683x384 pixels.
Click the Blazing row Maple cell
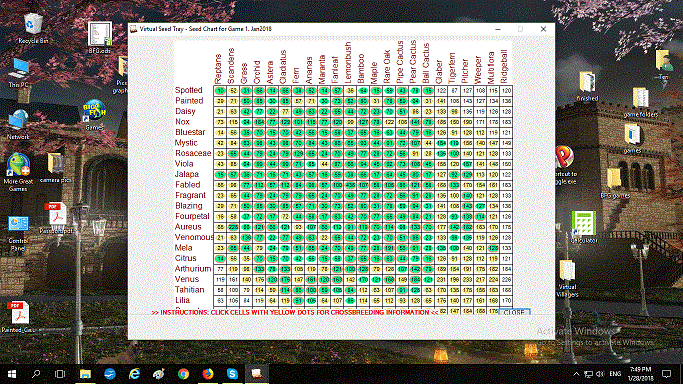[376, 206]
